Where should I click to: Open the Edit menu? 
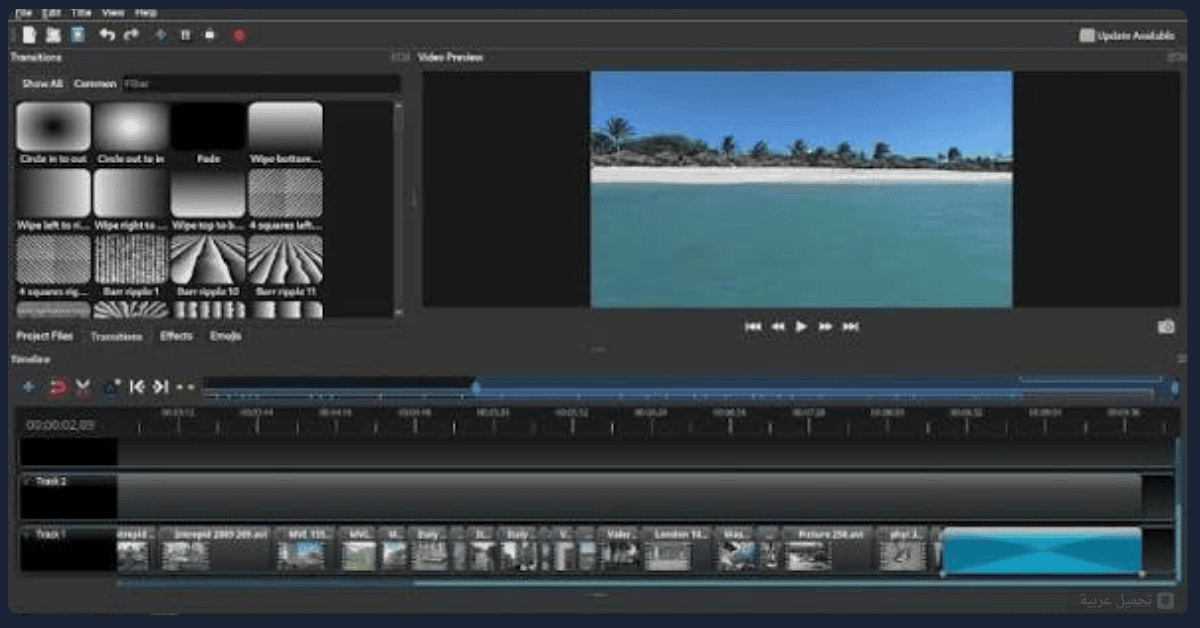click(x=52, y=13)
